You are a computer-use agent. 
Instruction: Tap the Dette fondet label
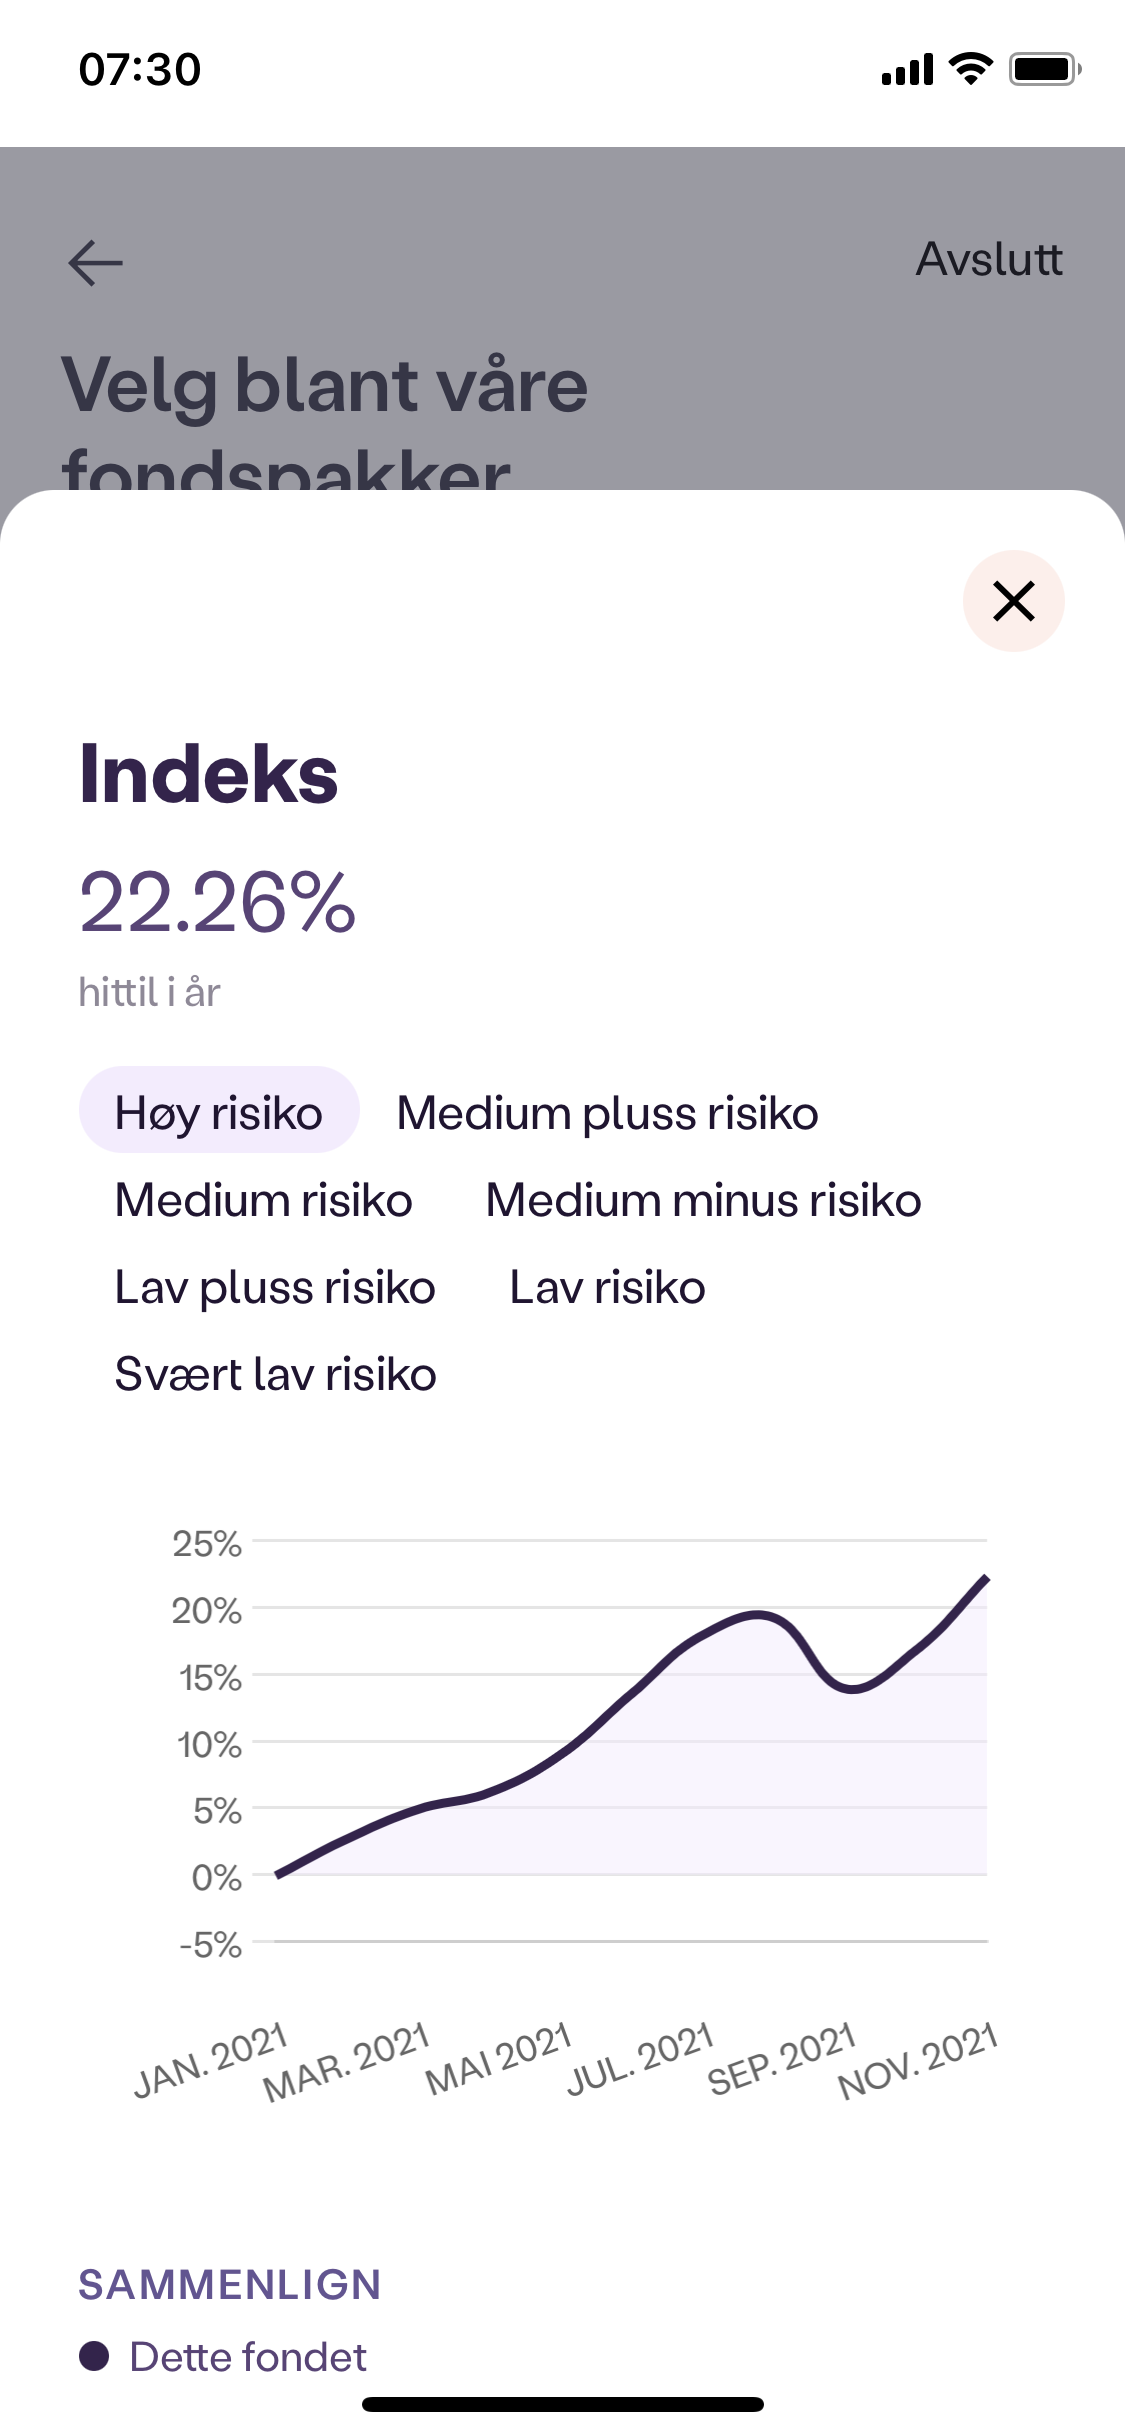[x=248, y=2357]
